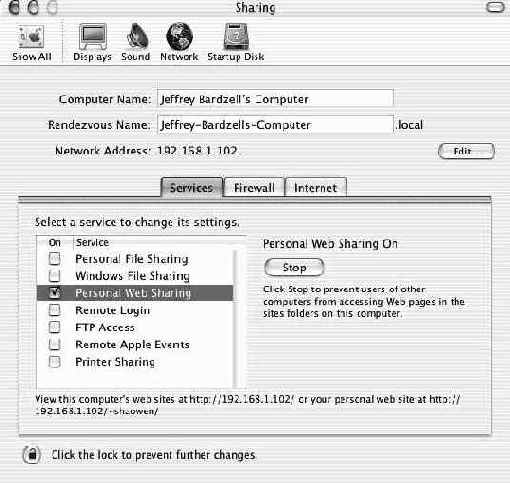Enable Printer Sharing checkbox

click(x=54, y=361)
